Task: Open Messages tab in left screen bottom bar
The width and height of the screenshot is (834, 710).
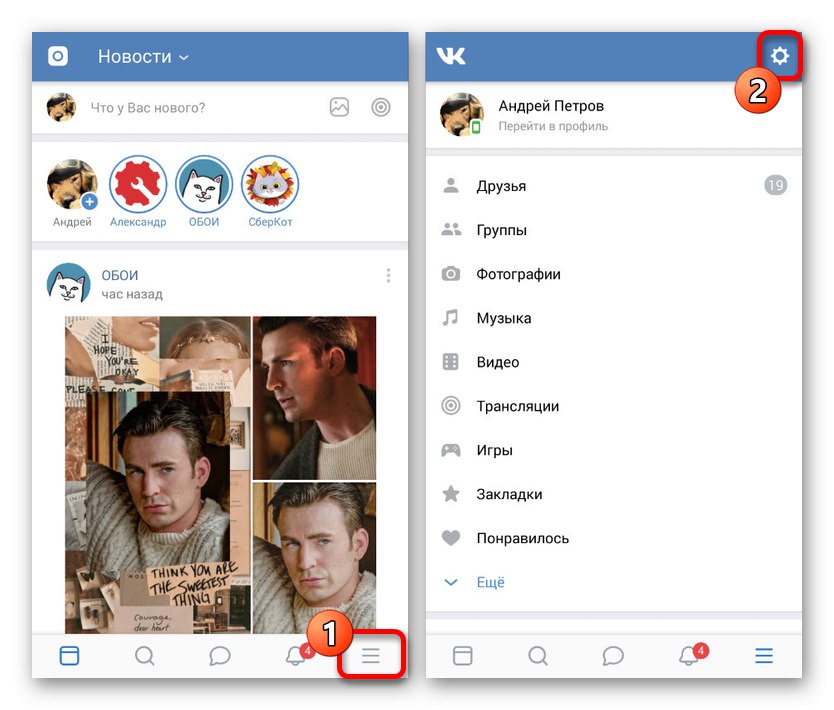Action: point(220,656)
